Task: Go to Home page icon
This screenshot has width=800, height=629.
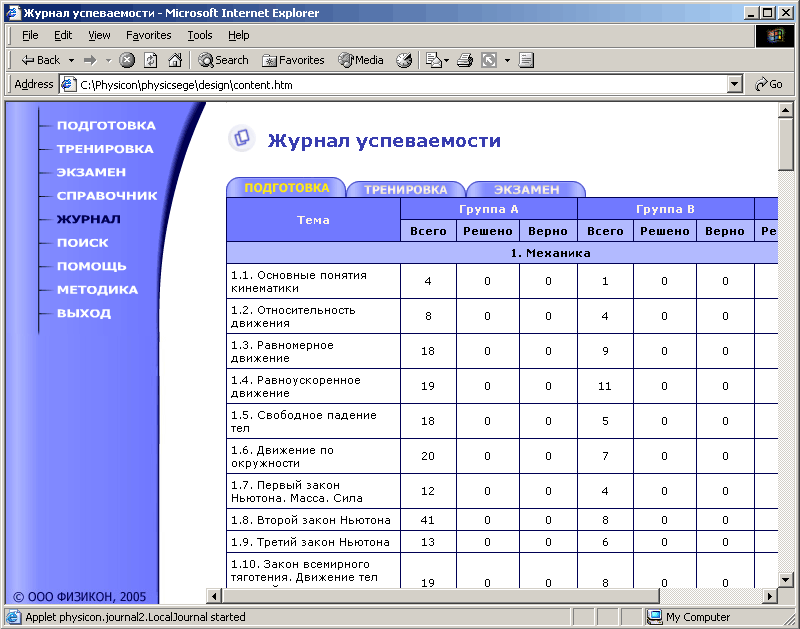Action: pos(175,60)
